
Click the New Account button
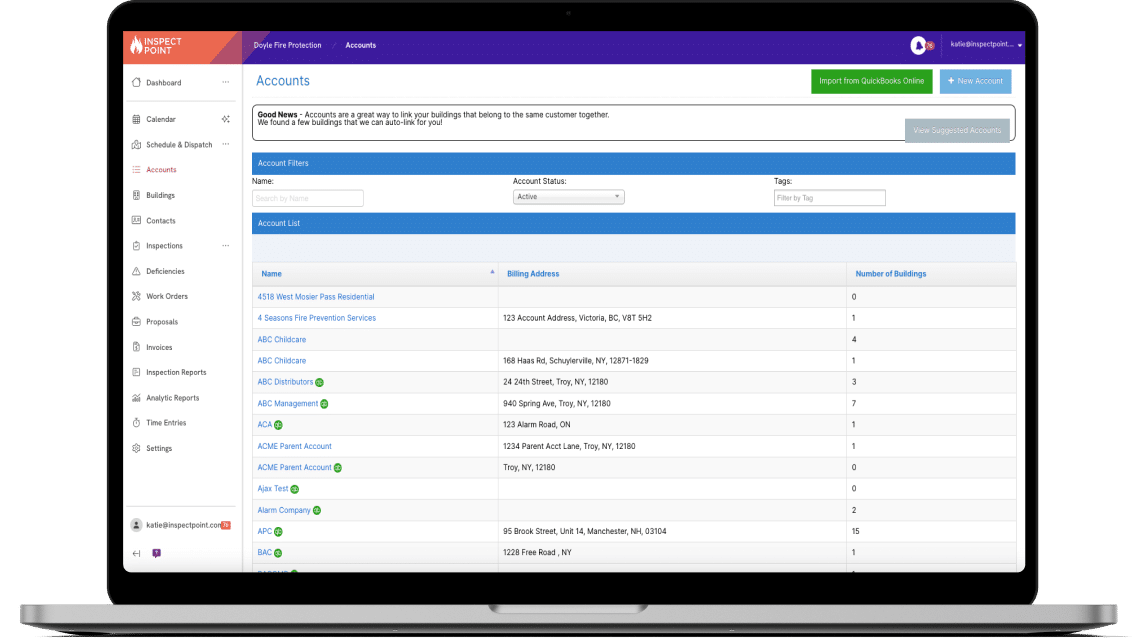pyautogui.click(x=975, y=81)
